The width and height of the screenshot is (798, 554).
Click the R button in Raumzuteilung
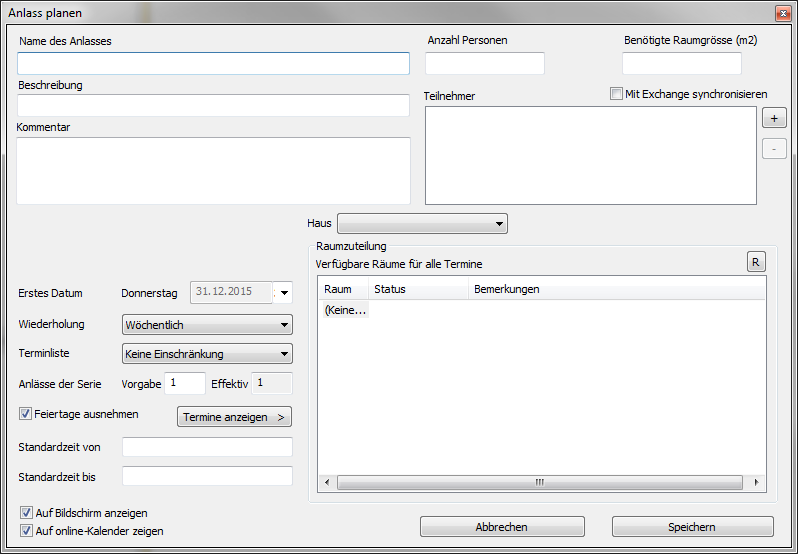[x=756, y=262]
